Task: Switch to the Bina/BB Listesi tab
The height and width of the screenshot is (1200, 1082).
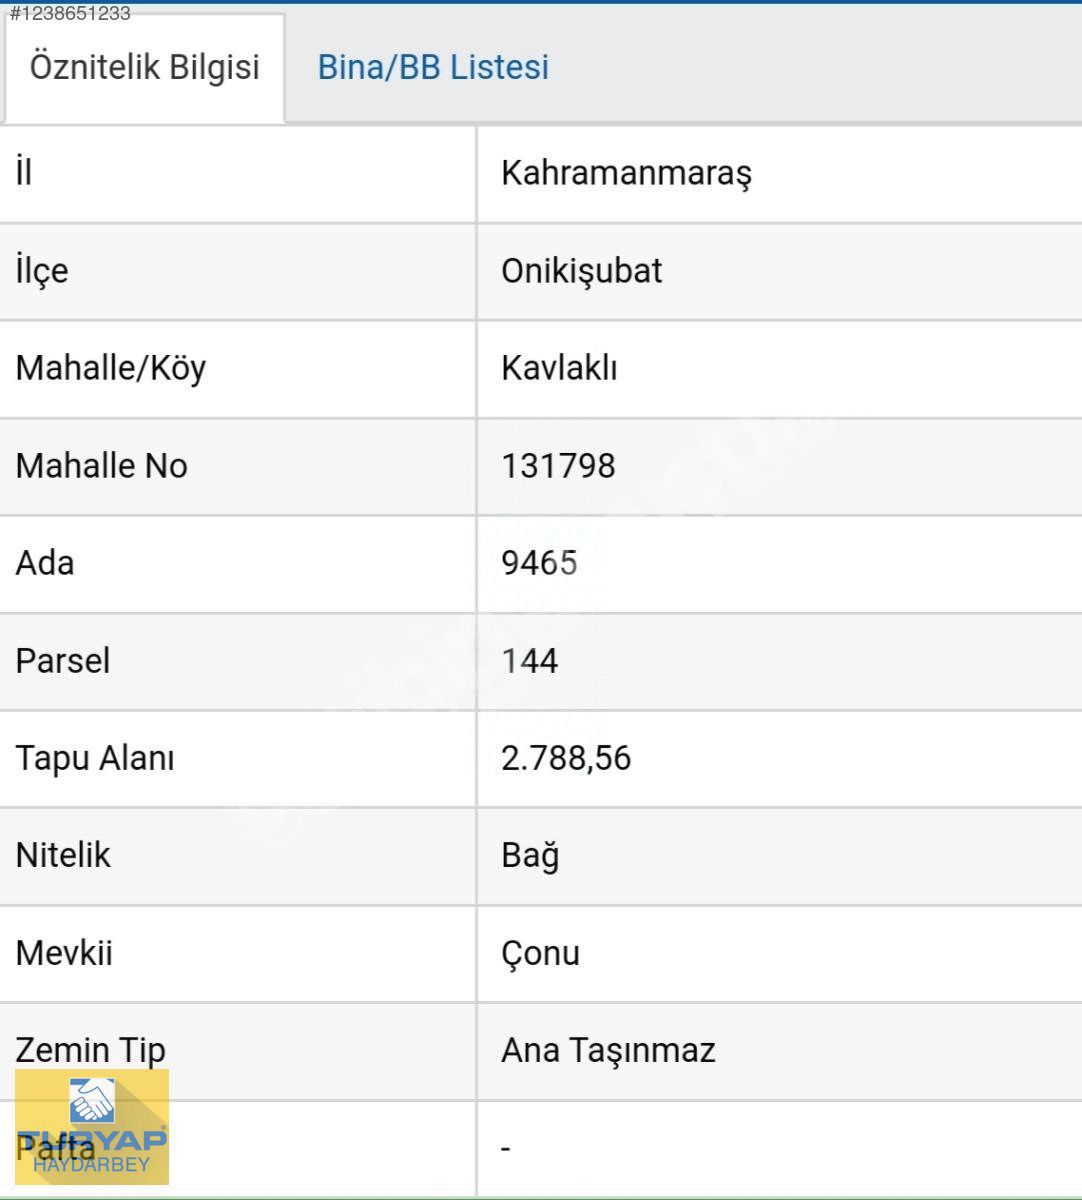Action: tap(433, 67)
